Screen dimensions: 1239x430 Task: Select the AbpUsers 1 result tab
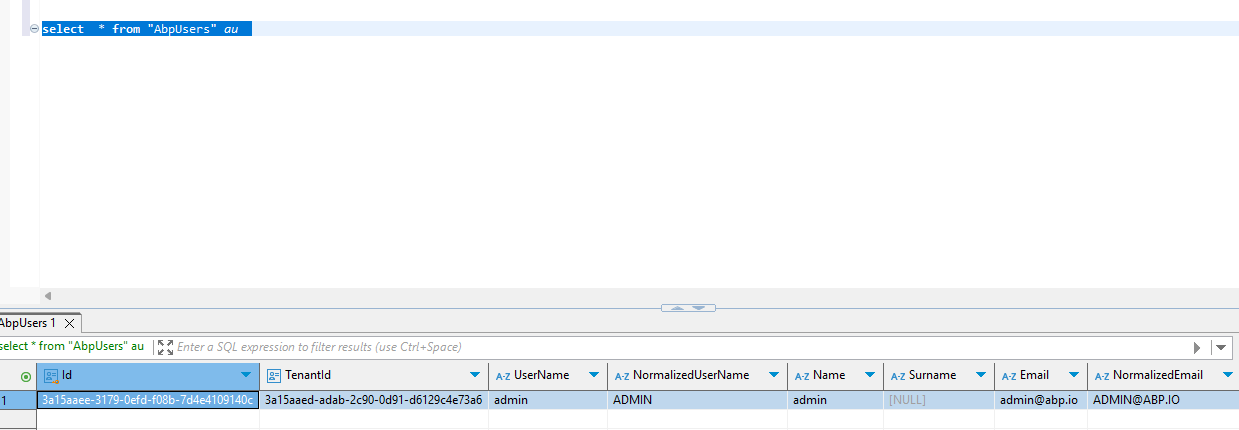coord(27,324)
